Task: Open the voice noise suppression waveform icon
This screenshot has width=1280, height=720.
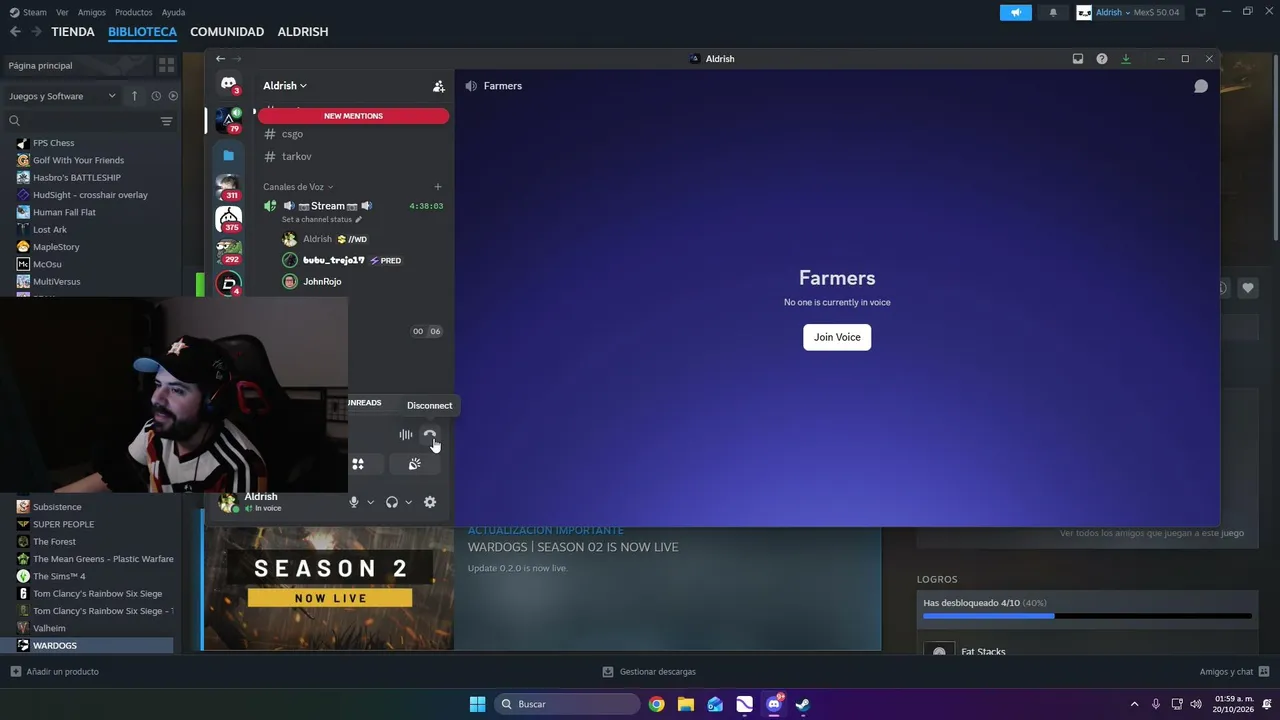Action: click(405, 435)
